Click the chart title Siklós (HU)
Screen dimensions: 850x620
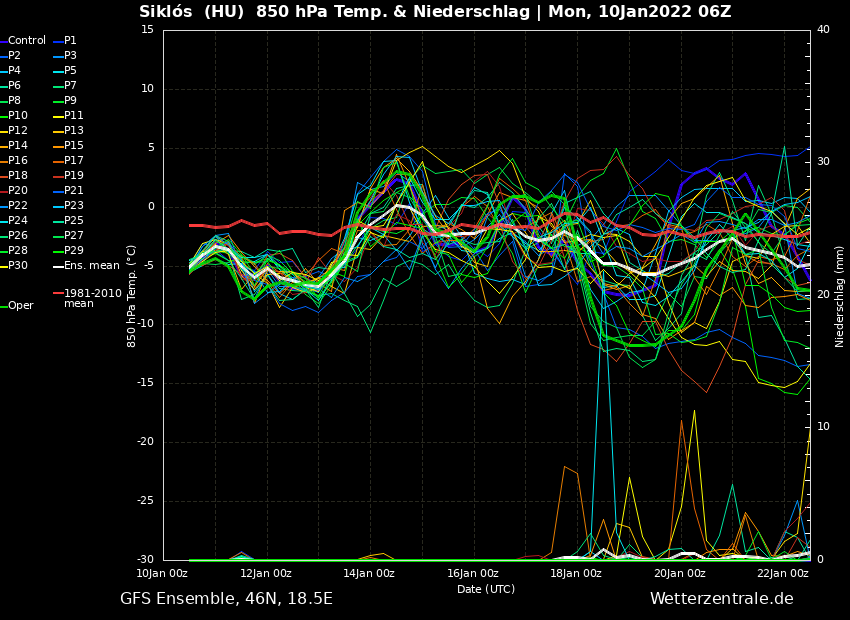click(x=193, y=12)
